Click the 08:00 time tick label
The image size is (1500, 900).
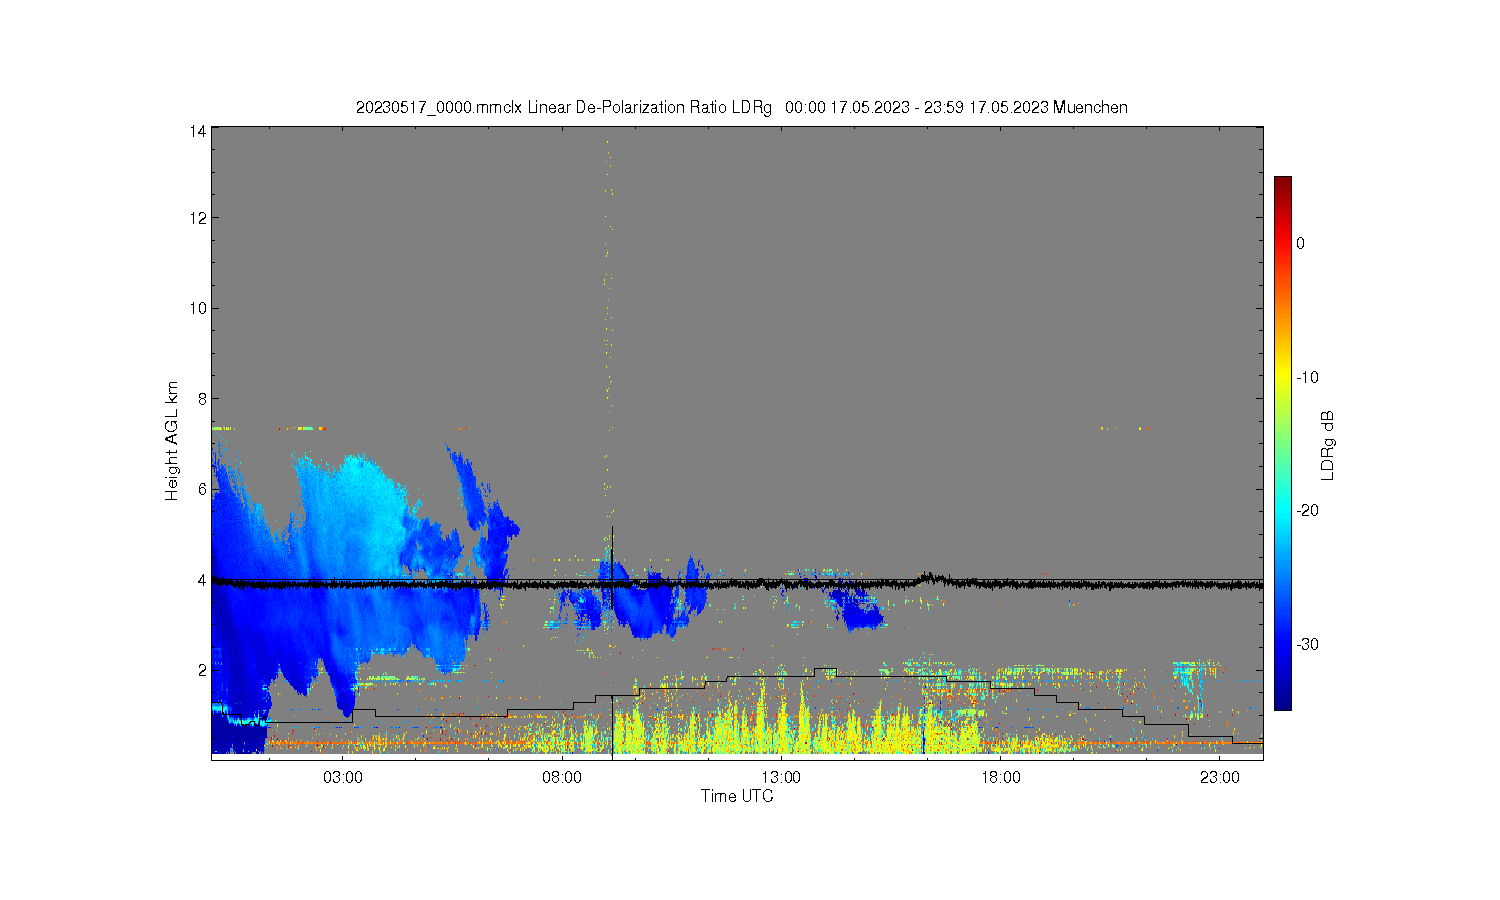(562, 777)
